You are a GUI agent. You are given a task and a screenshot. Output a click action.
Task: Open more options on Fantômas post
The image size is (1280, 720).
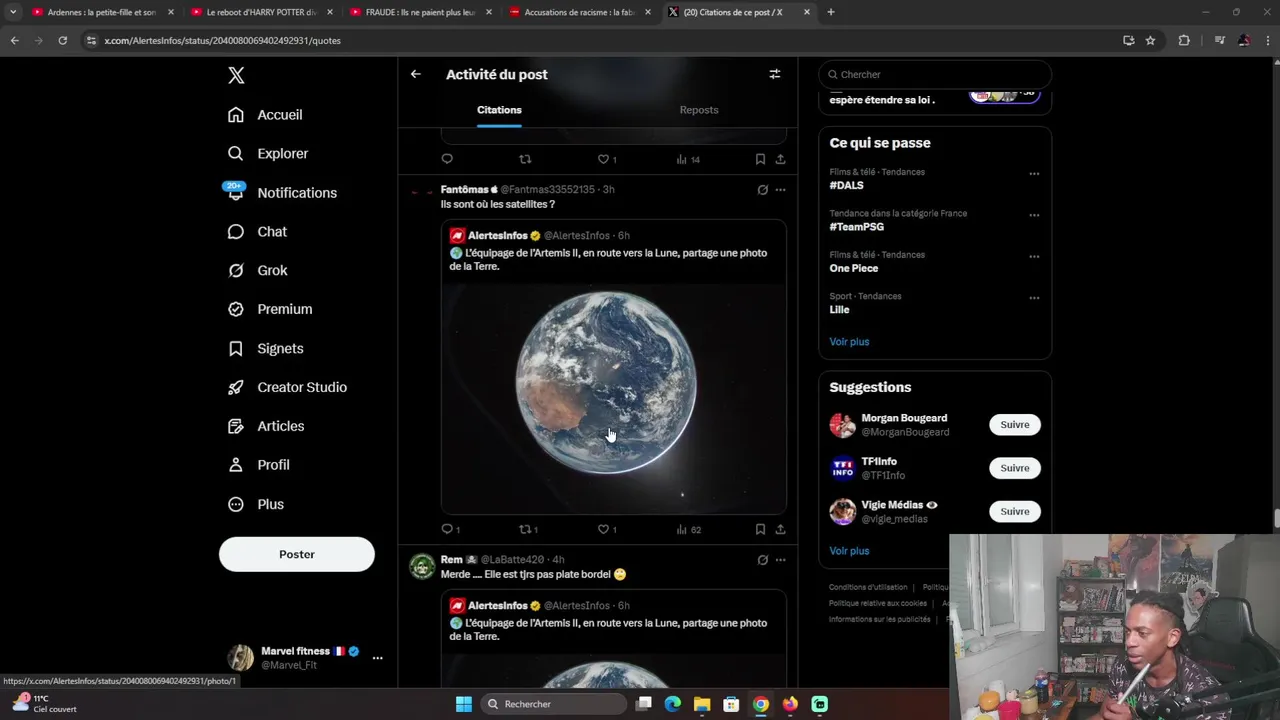click(x=780, y=190)
